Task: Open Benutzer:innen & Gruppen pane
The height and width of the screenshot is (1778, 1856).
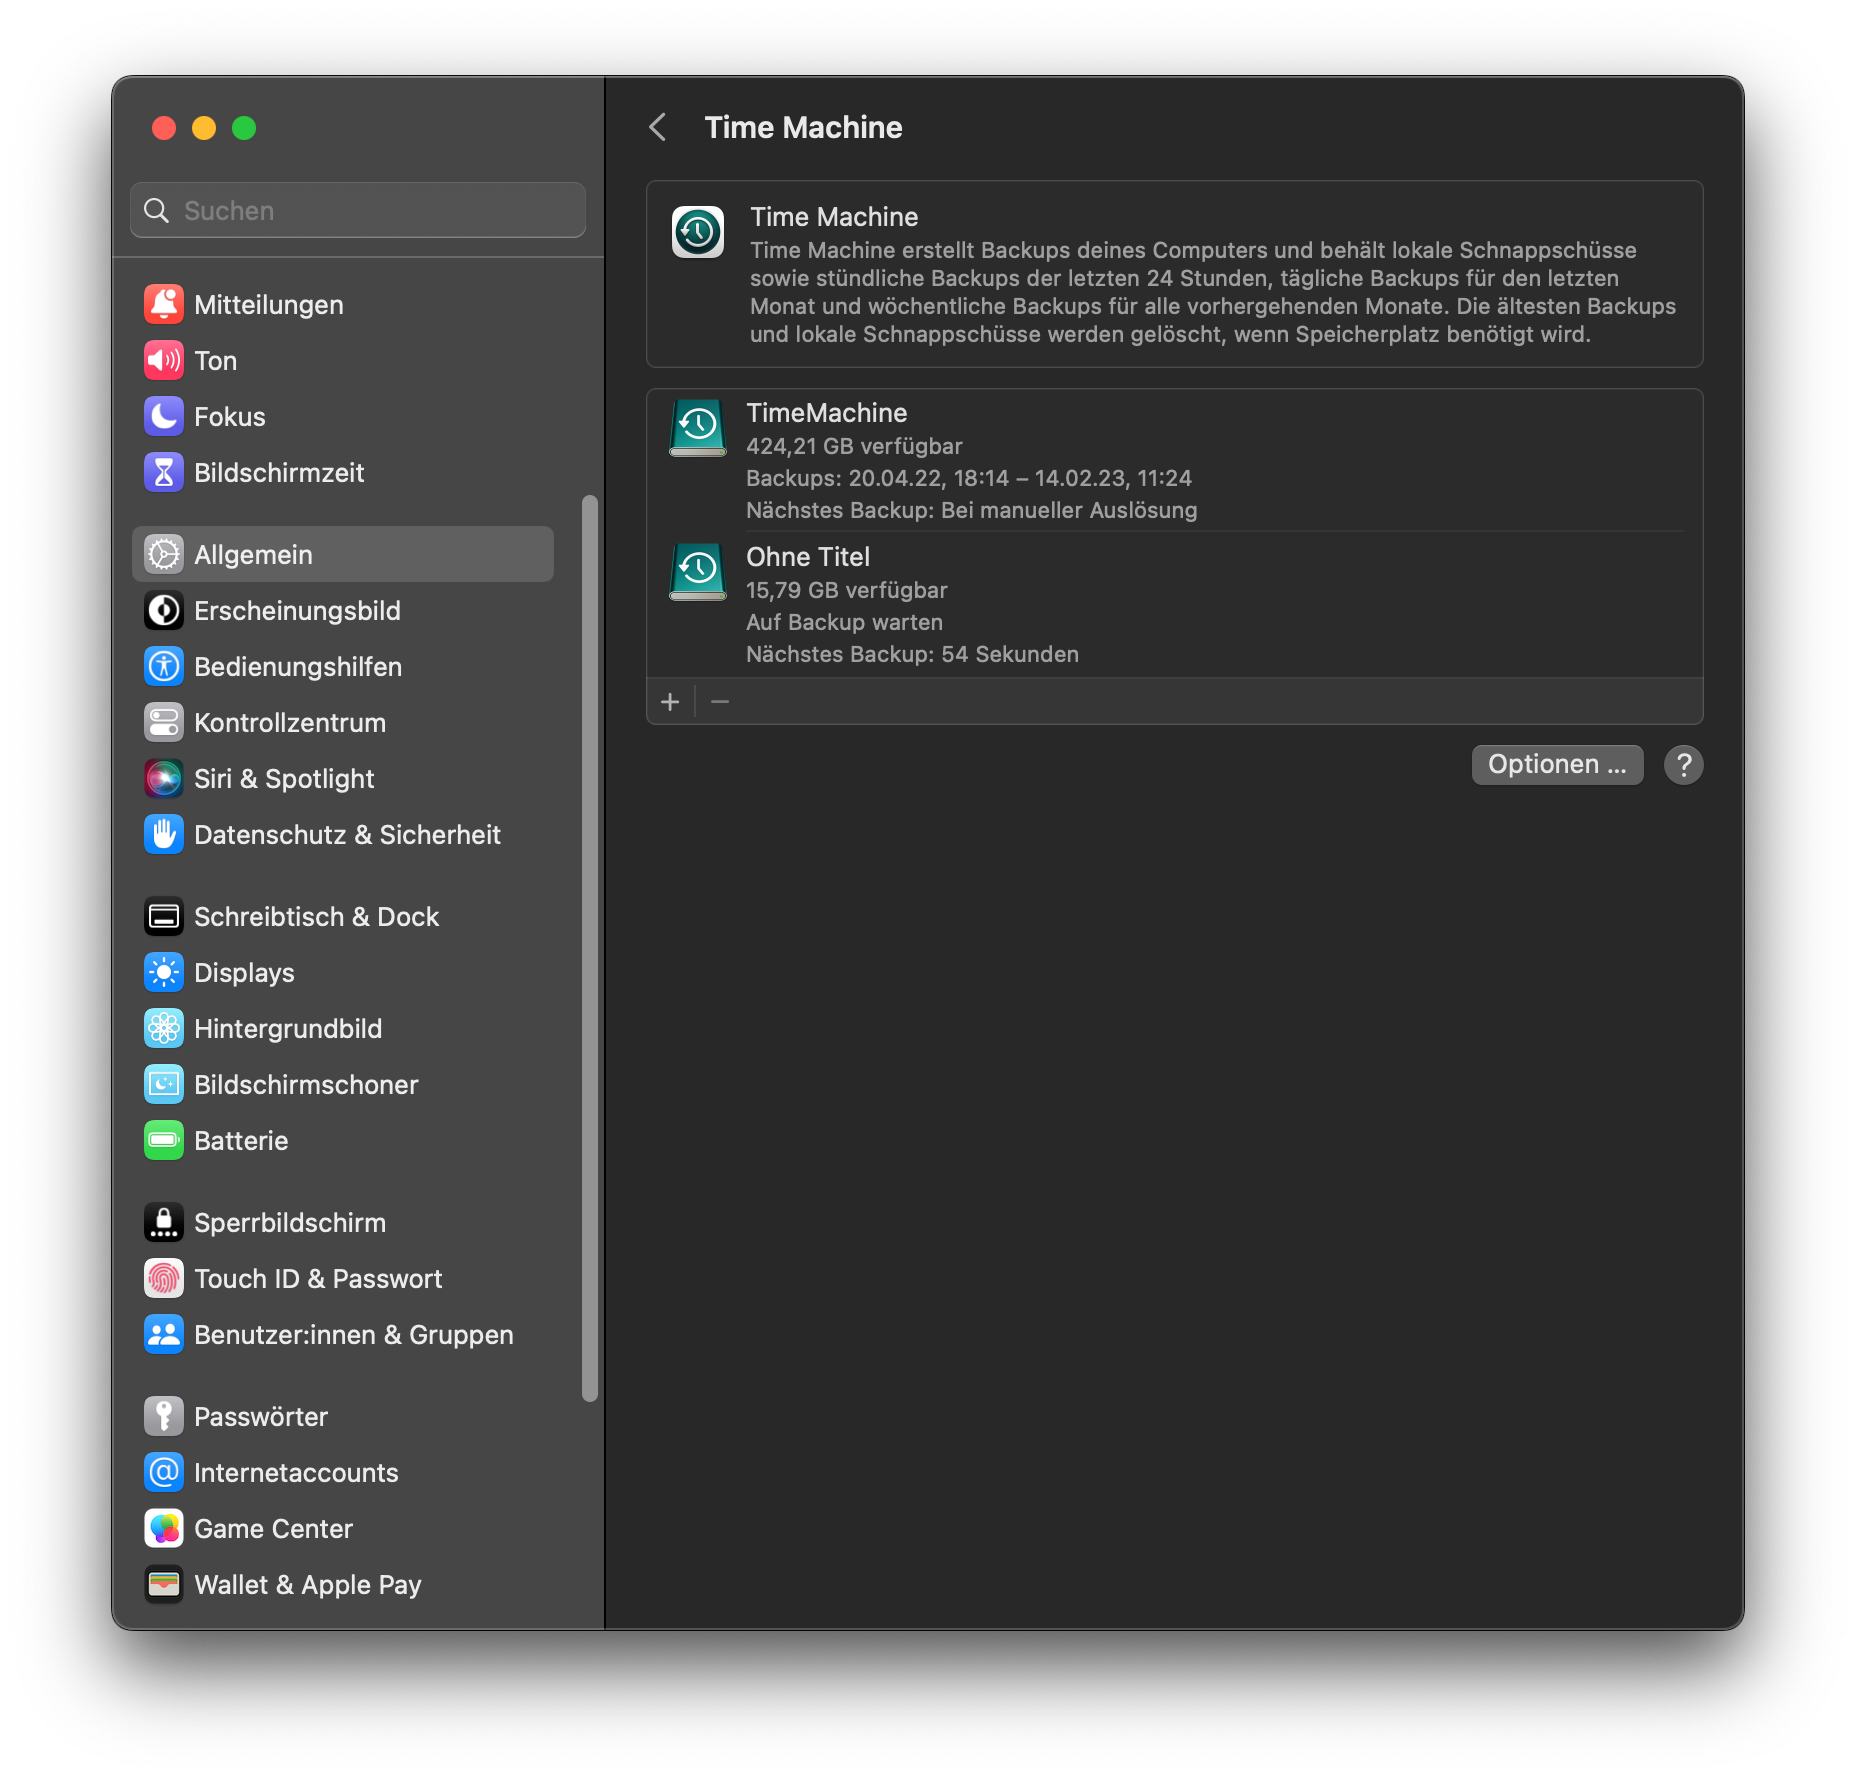Action: click(343, 1335)
